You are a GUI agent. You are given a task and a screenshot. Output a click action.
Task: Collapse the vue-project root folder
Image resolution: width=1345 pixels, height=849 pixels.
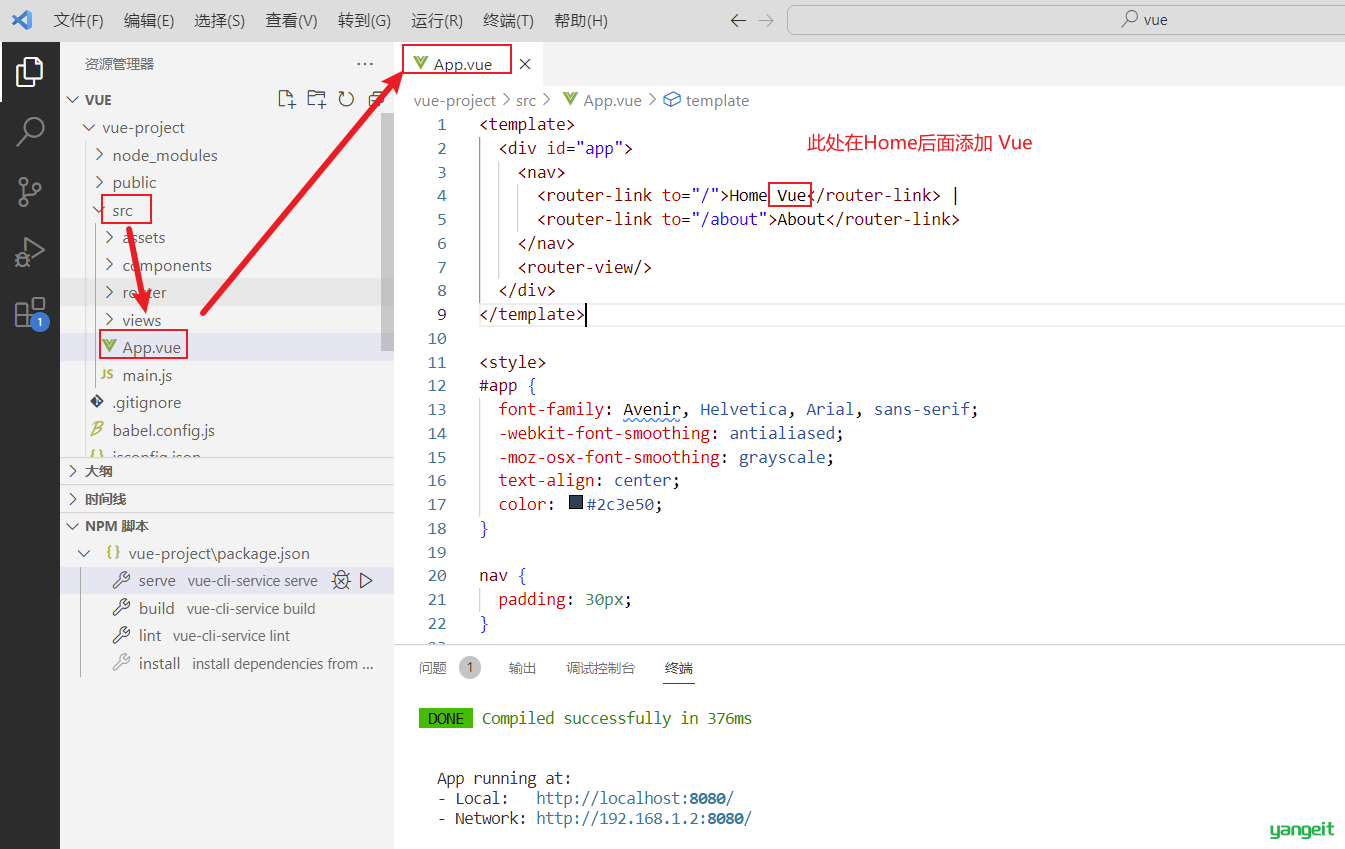(x=89, y=127)
